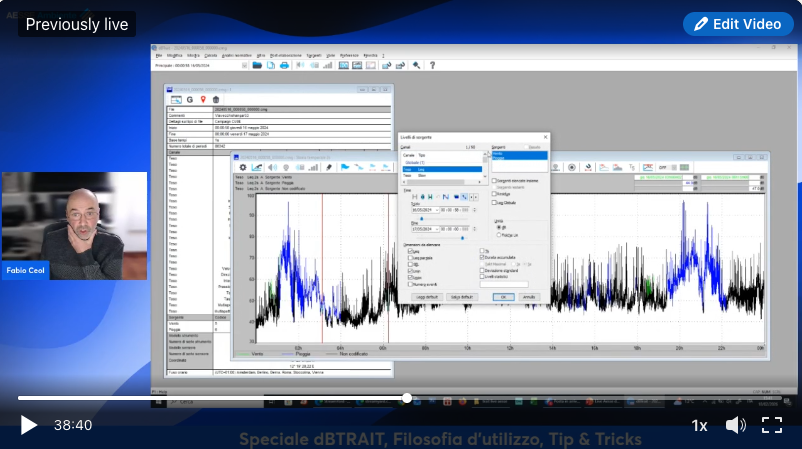Open the Modifica menu

pyautogui.click(x=174, y=55)
